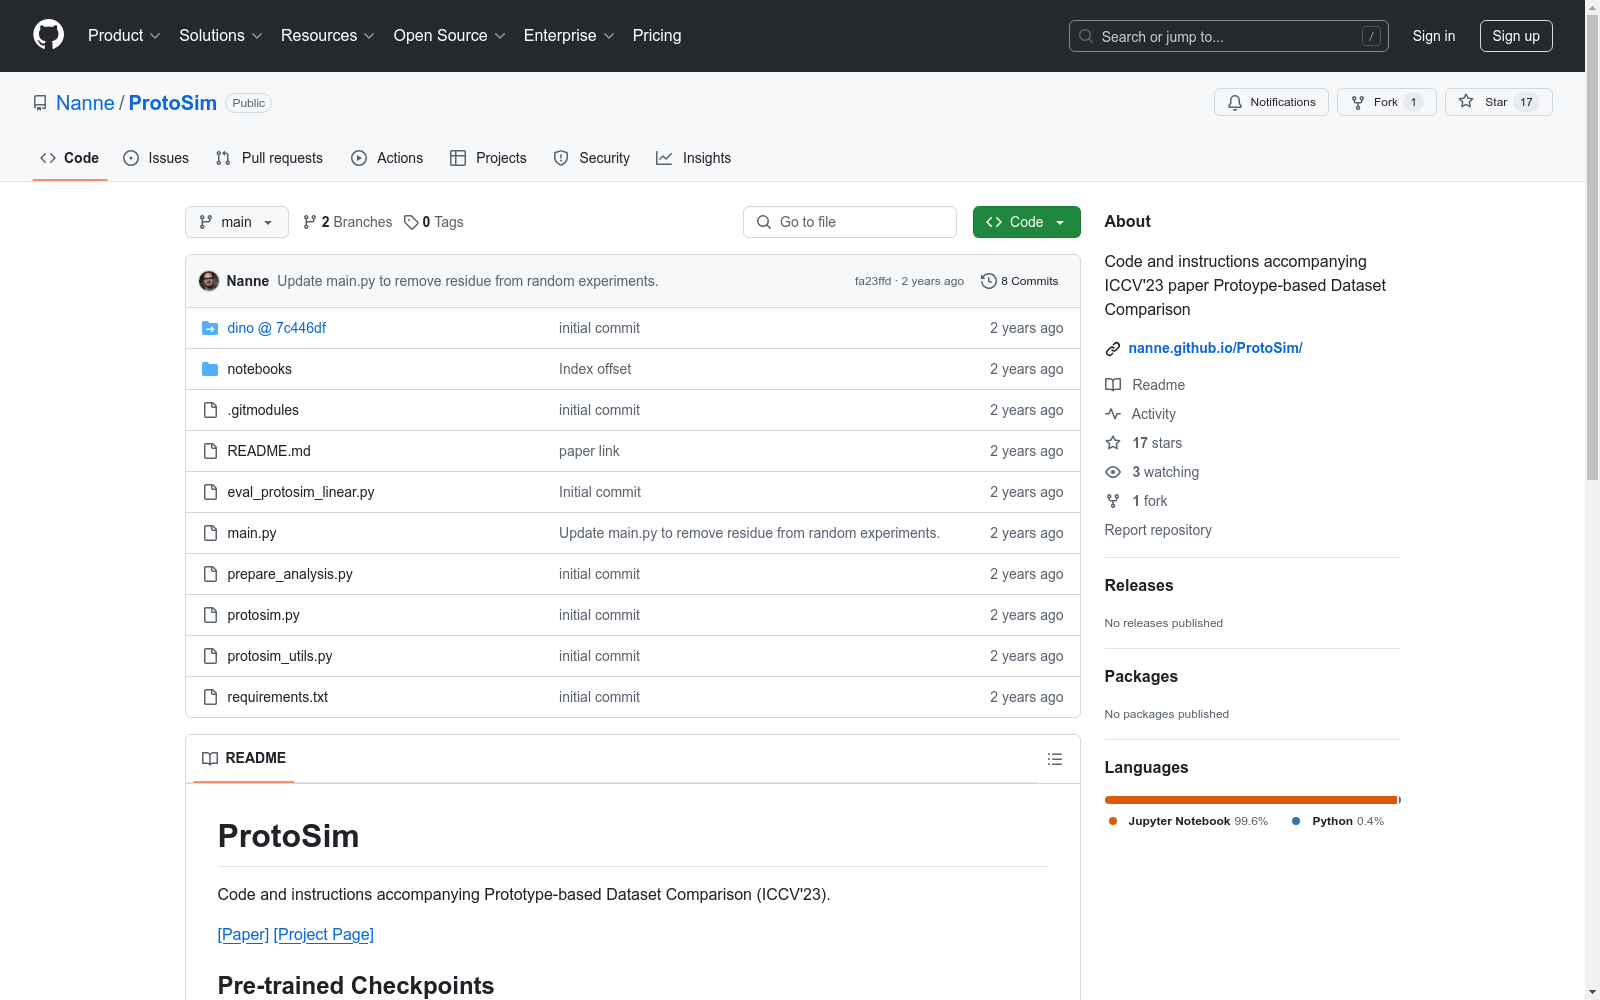Click the main.py file icon

coord(210,533)
